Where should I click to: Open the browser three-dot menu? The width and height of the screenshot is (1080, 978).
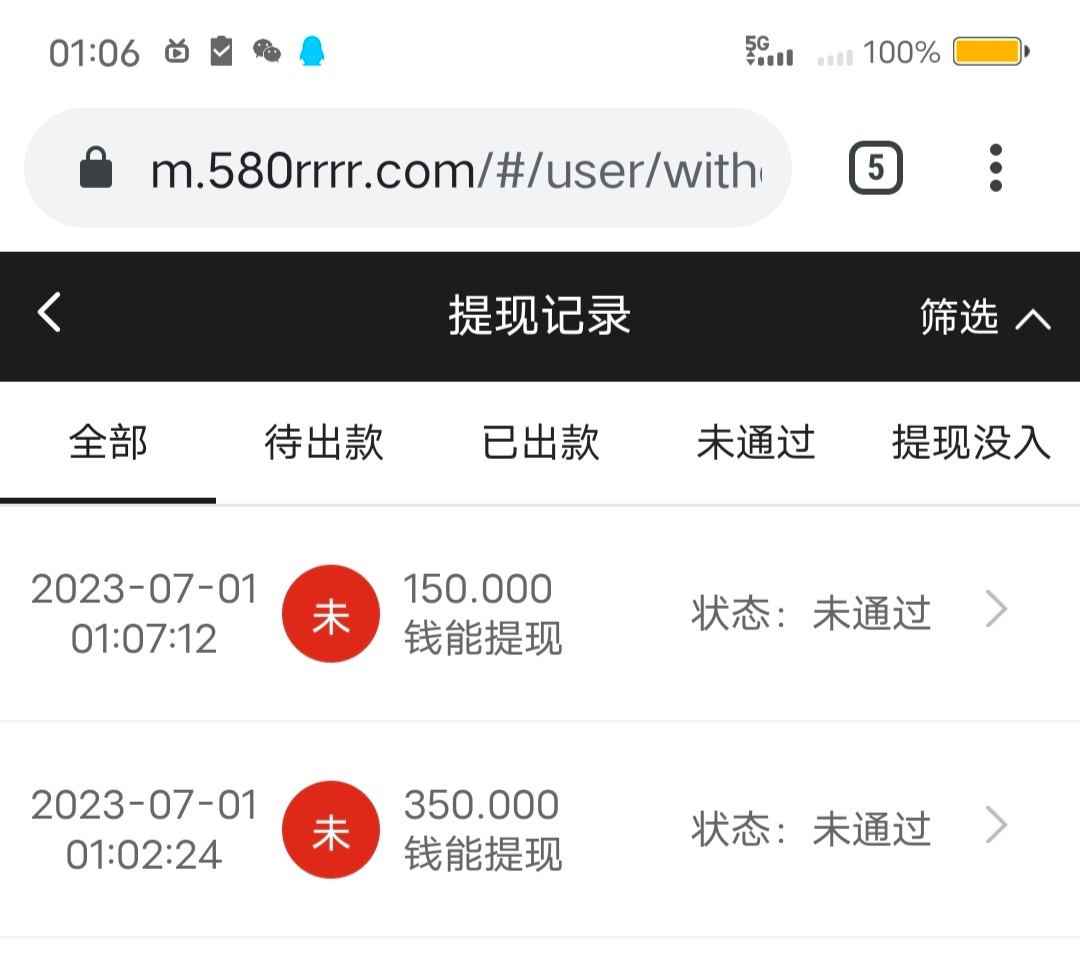(x=995, y=168)
